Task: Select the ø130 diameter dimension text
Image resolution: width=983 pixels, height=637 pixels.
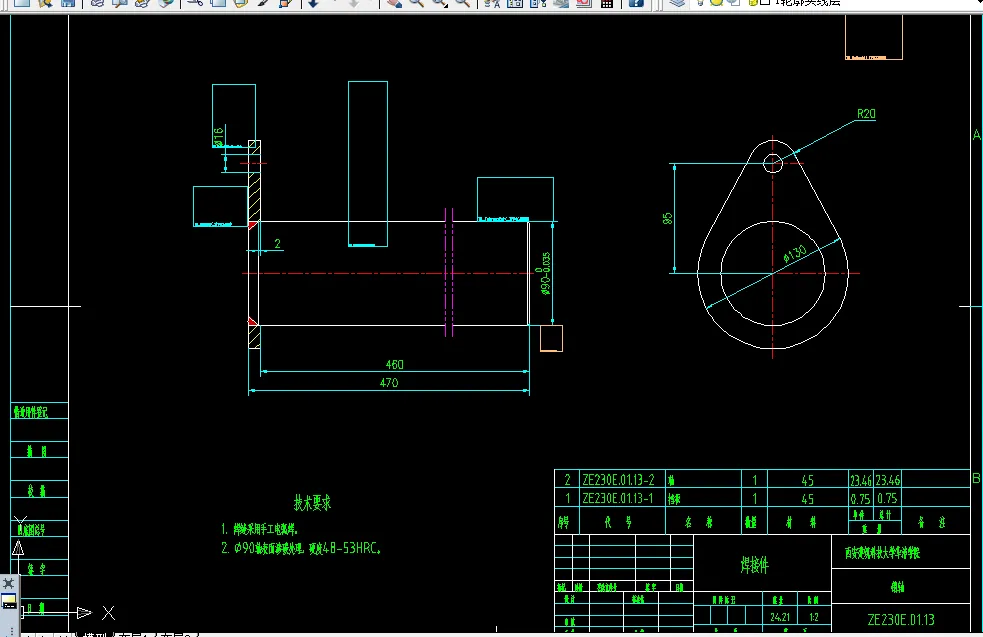Action: (x=794, y=255)
